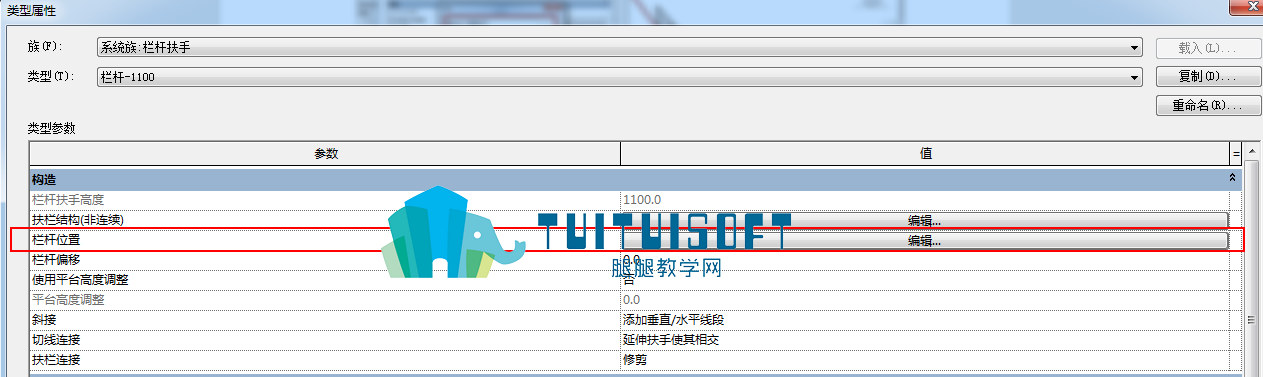Click the 编辑 button for 扶栏结构(非连续)

pyautogui.click(x=925, y=220)
